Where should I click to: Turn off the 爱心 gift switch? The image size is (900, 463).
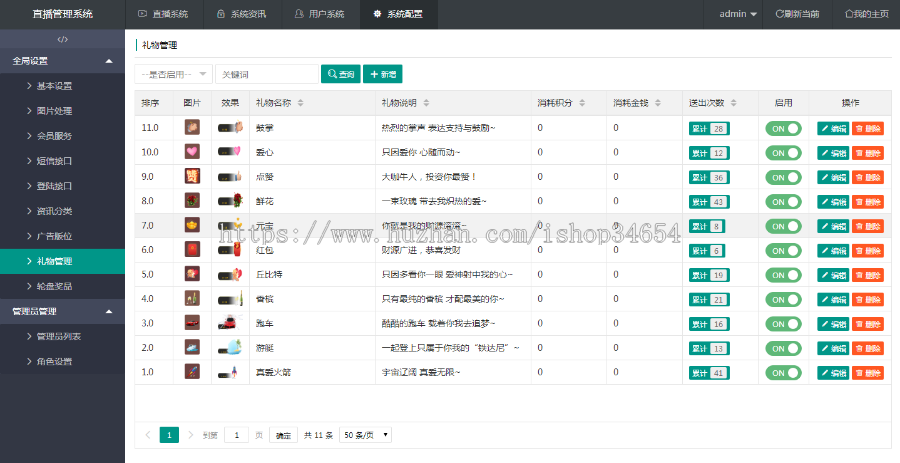783,153
